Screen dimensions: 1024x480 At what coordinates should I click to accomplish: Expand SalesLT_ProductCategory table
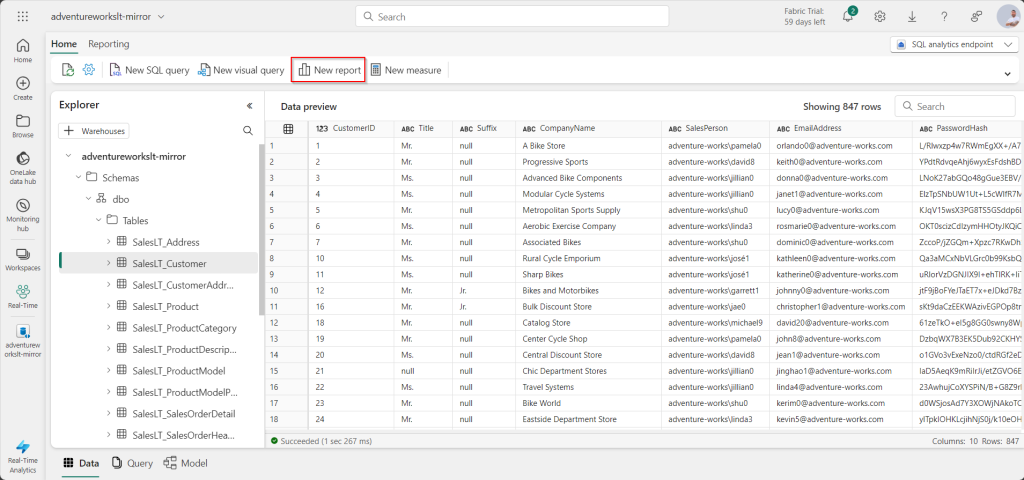coord(109,327)
